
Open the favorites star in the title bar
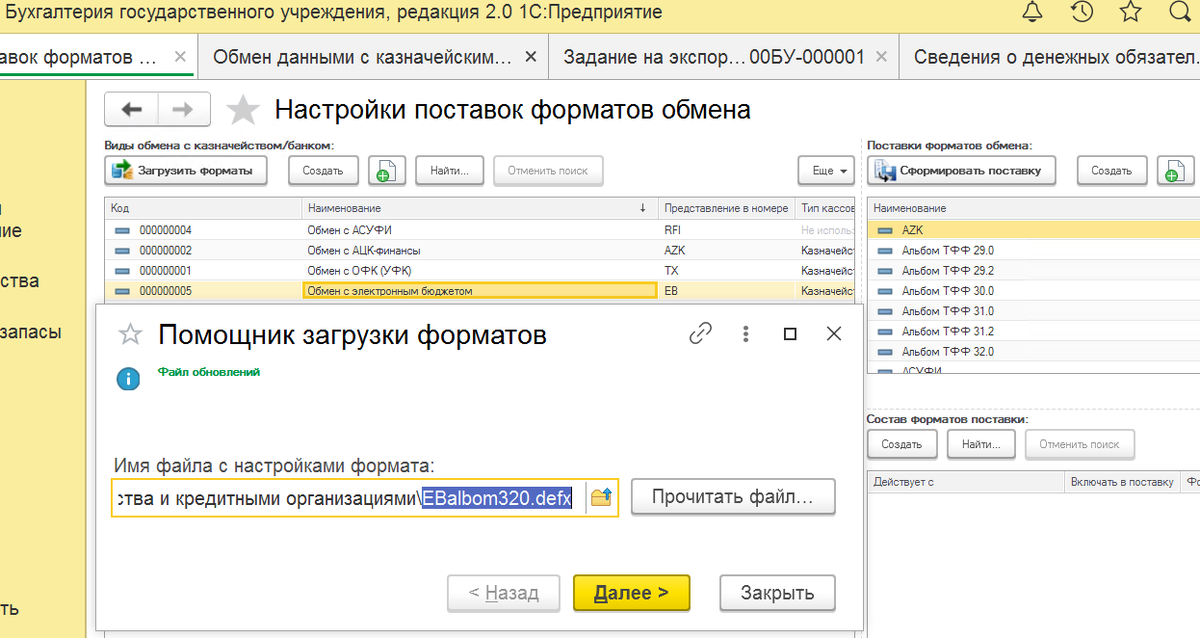click(x=1130, y=12)
